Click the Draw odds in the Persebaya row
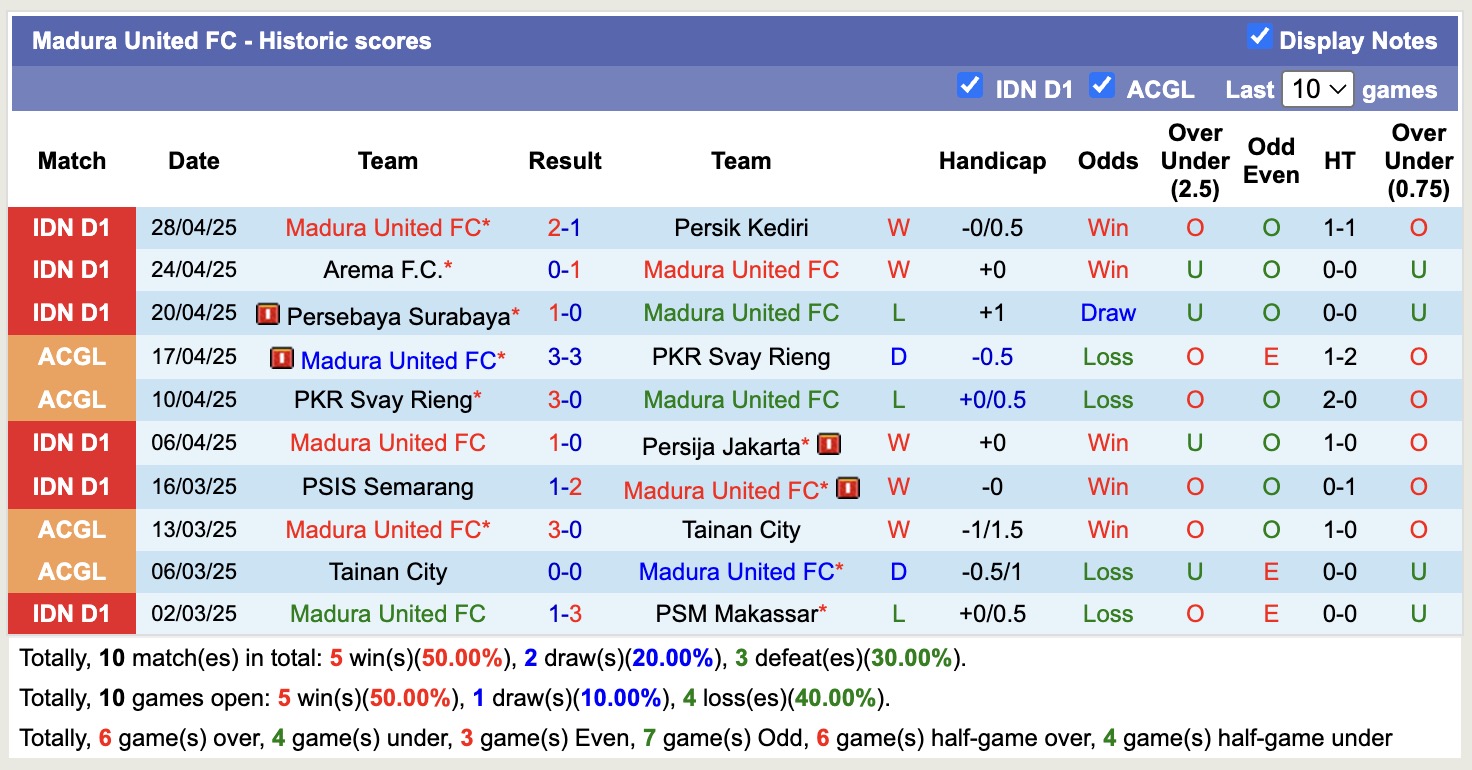The image size is (1472, 770). [1108, 313]
